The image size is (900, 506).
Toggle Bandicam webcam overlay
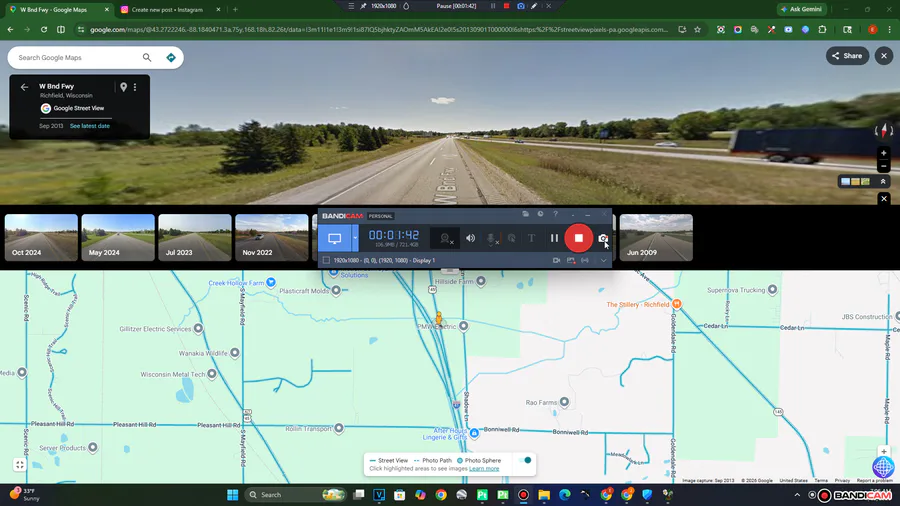pyautogui.click(x=445, y=238)
